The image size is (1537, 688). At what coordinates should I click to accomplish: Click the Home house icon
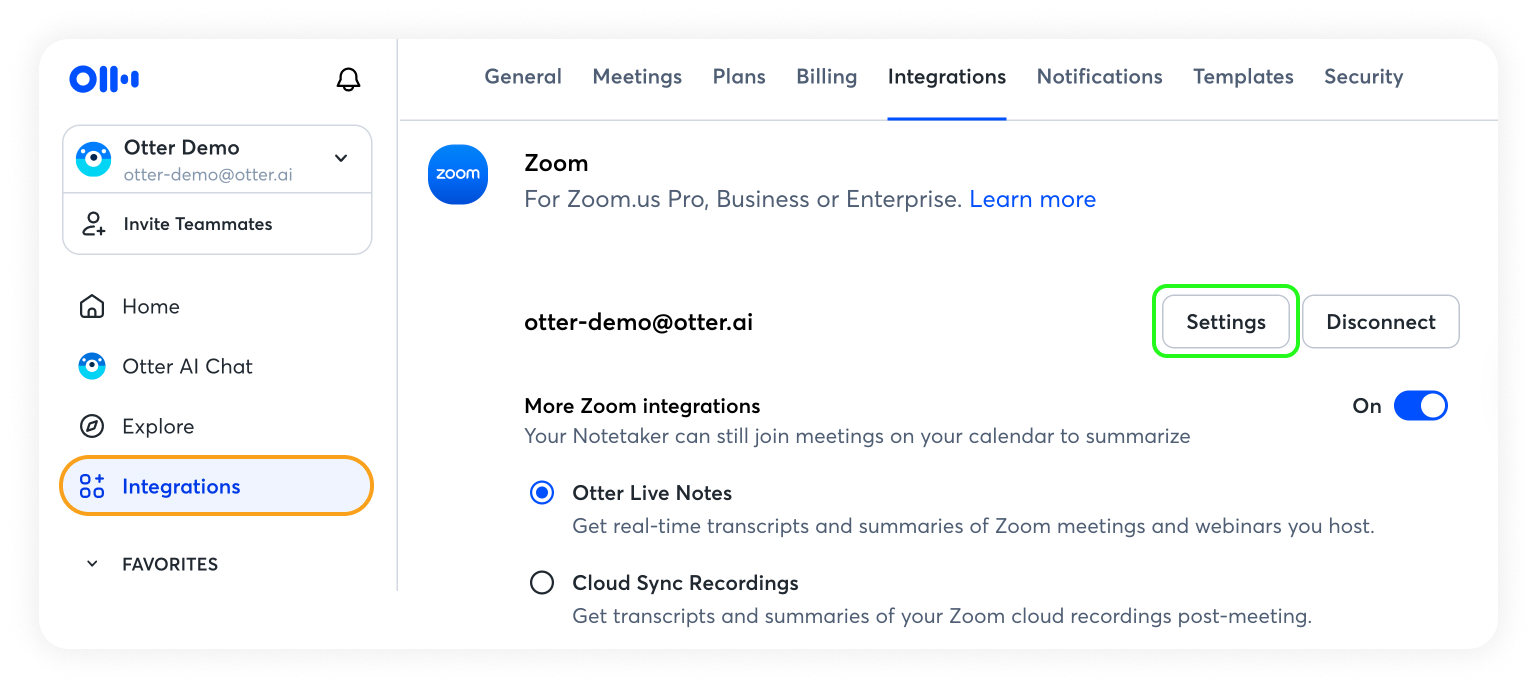(x=92, y=306)
